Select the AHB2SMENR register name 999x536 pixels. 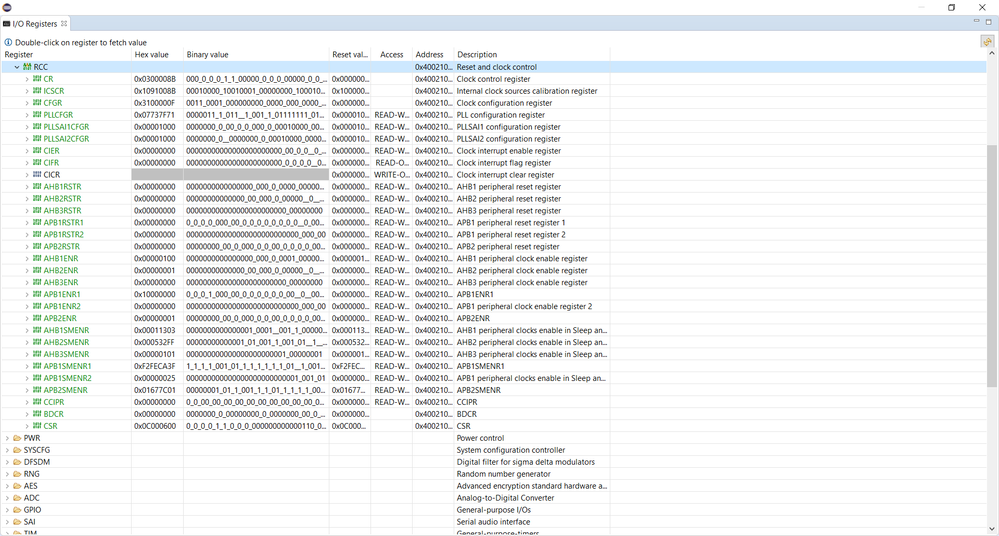[x=66, y=342]
